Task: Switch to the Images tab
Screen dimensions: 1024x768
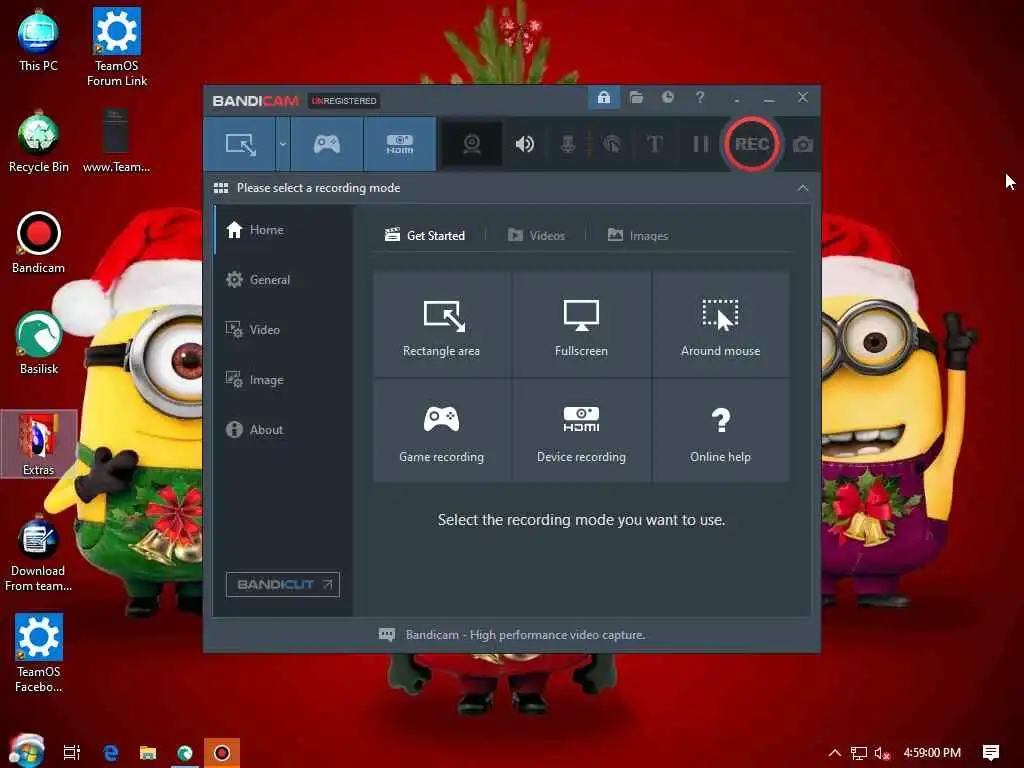Action: click(x=638, y=235)
